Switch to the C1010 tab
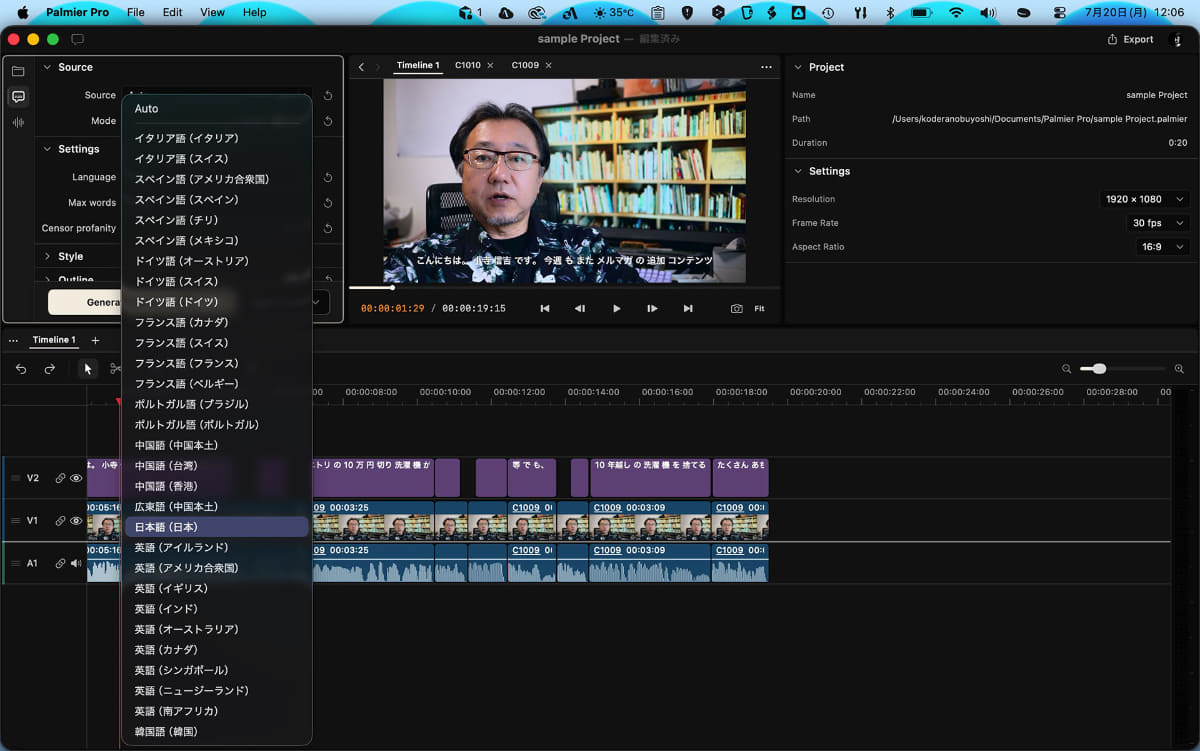 [x=467, y=65]
